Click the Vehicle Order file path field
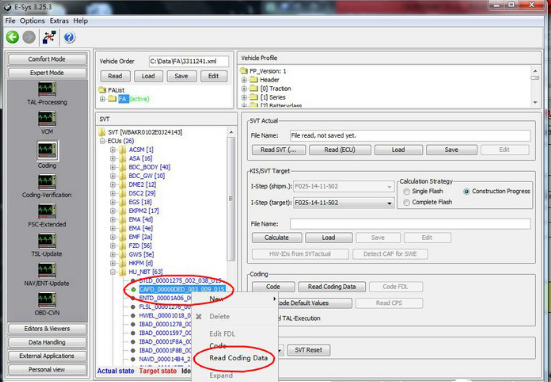This screenshot has height=382, width=551. coord(189,61)
